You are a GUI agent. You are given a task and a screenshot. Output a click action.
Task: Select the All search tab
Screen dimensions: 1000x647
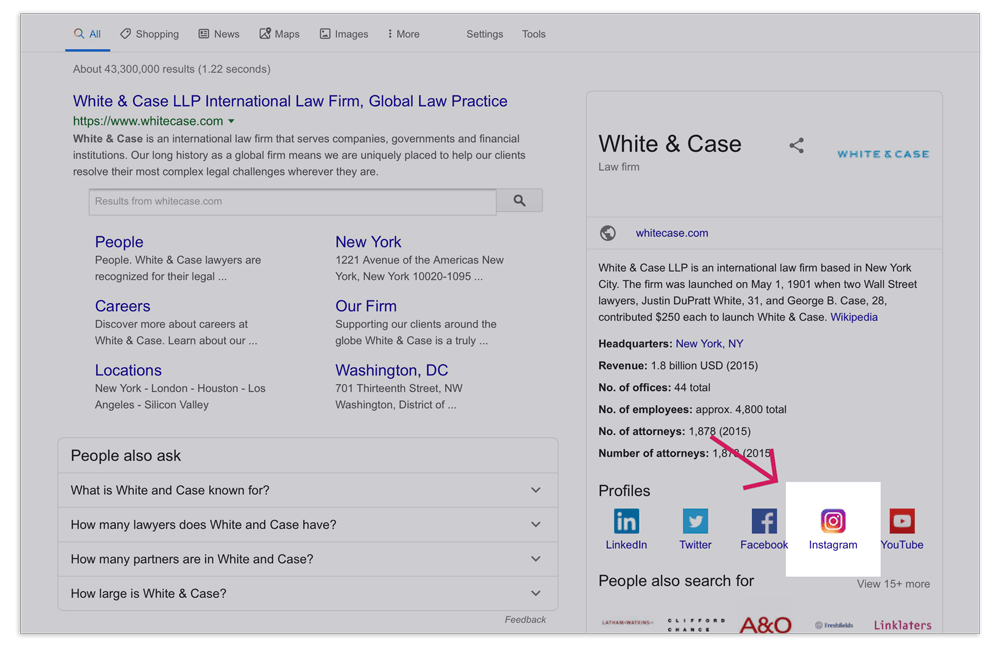pos(87,34)
